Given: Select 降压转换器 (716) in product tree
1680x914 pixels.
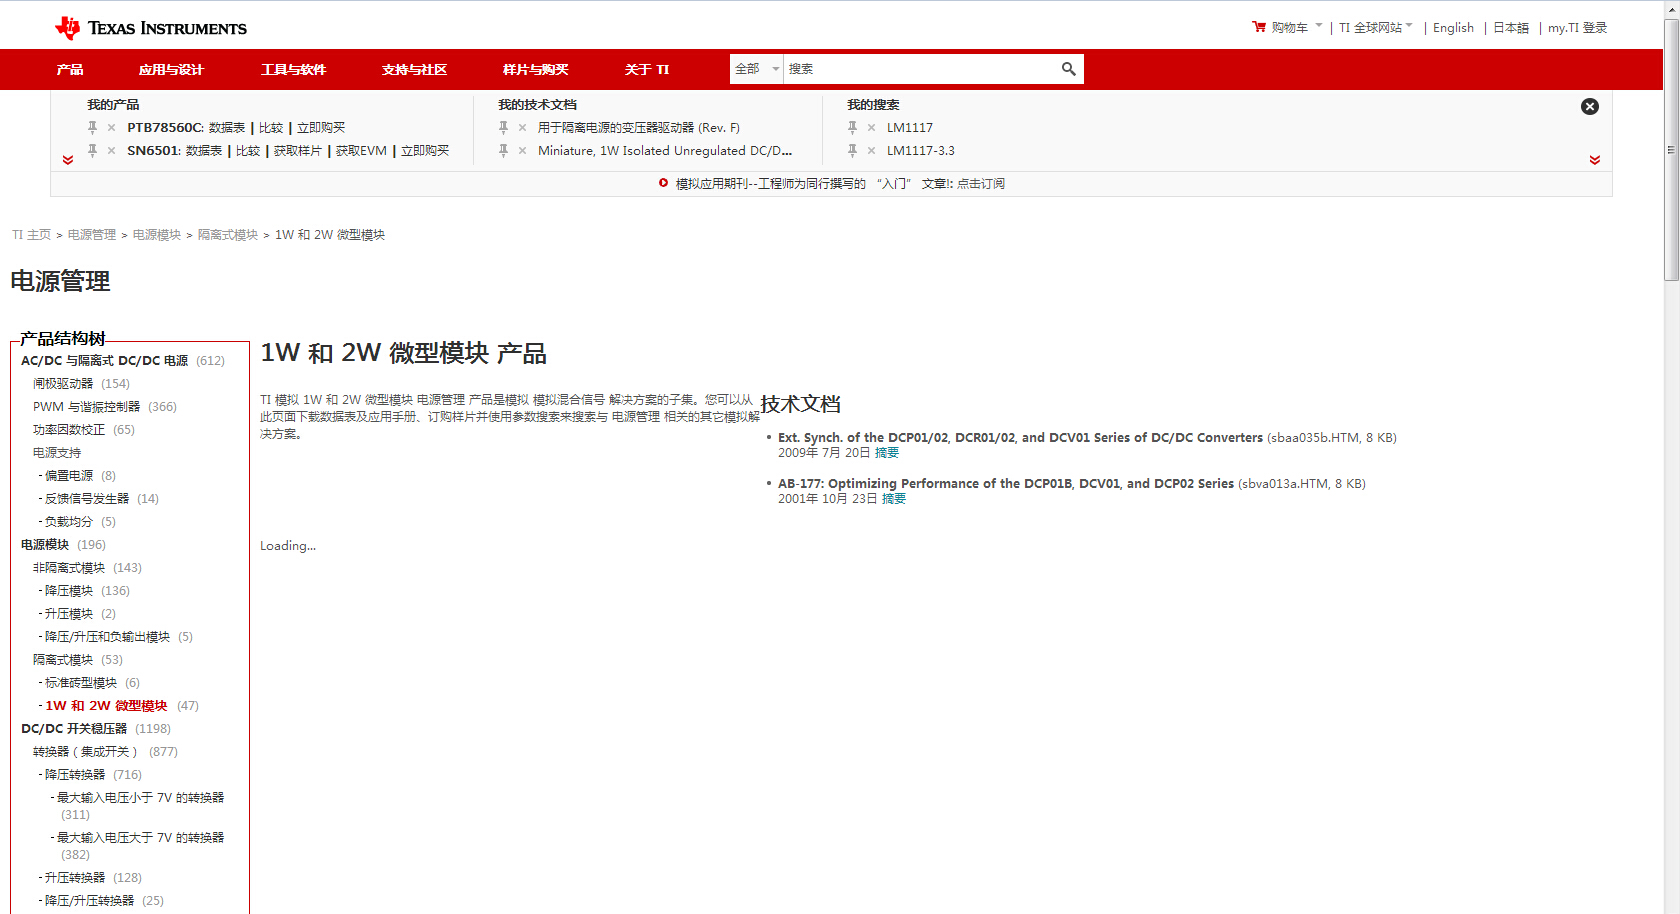Looking at the screenshot, I should pos(75,775).
